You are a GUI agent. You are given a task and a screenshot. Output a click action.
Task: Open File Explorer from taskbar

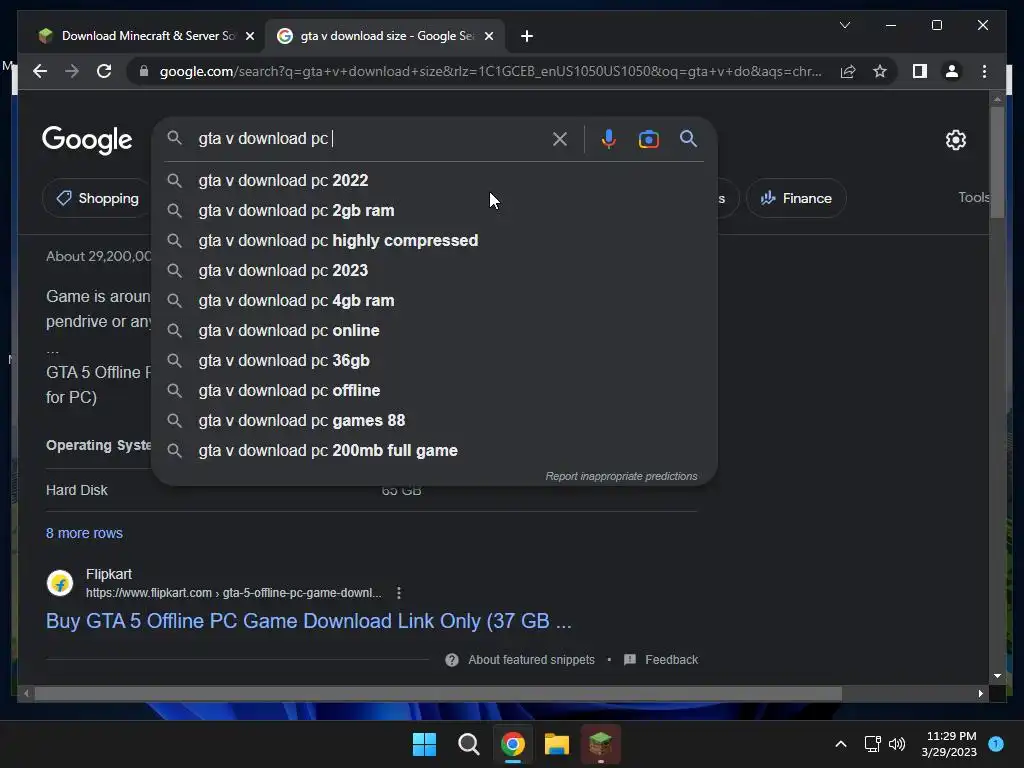pos(557,744)
